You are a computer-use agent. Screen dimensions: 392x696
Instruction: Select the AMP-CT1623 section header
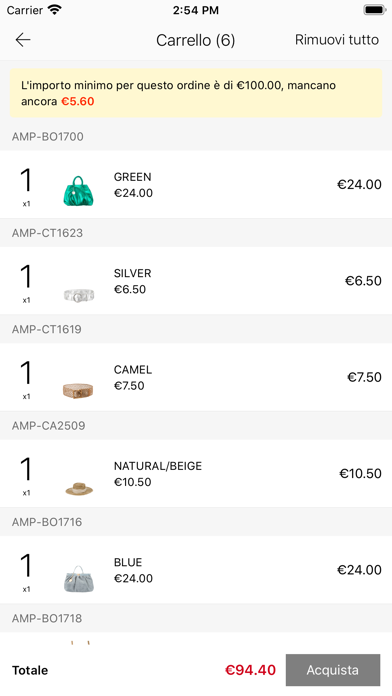[196, 233]
